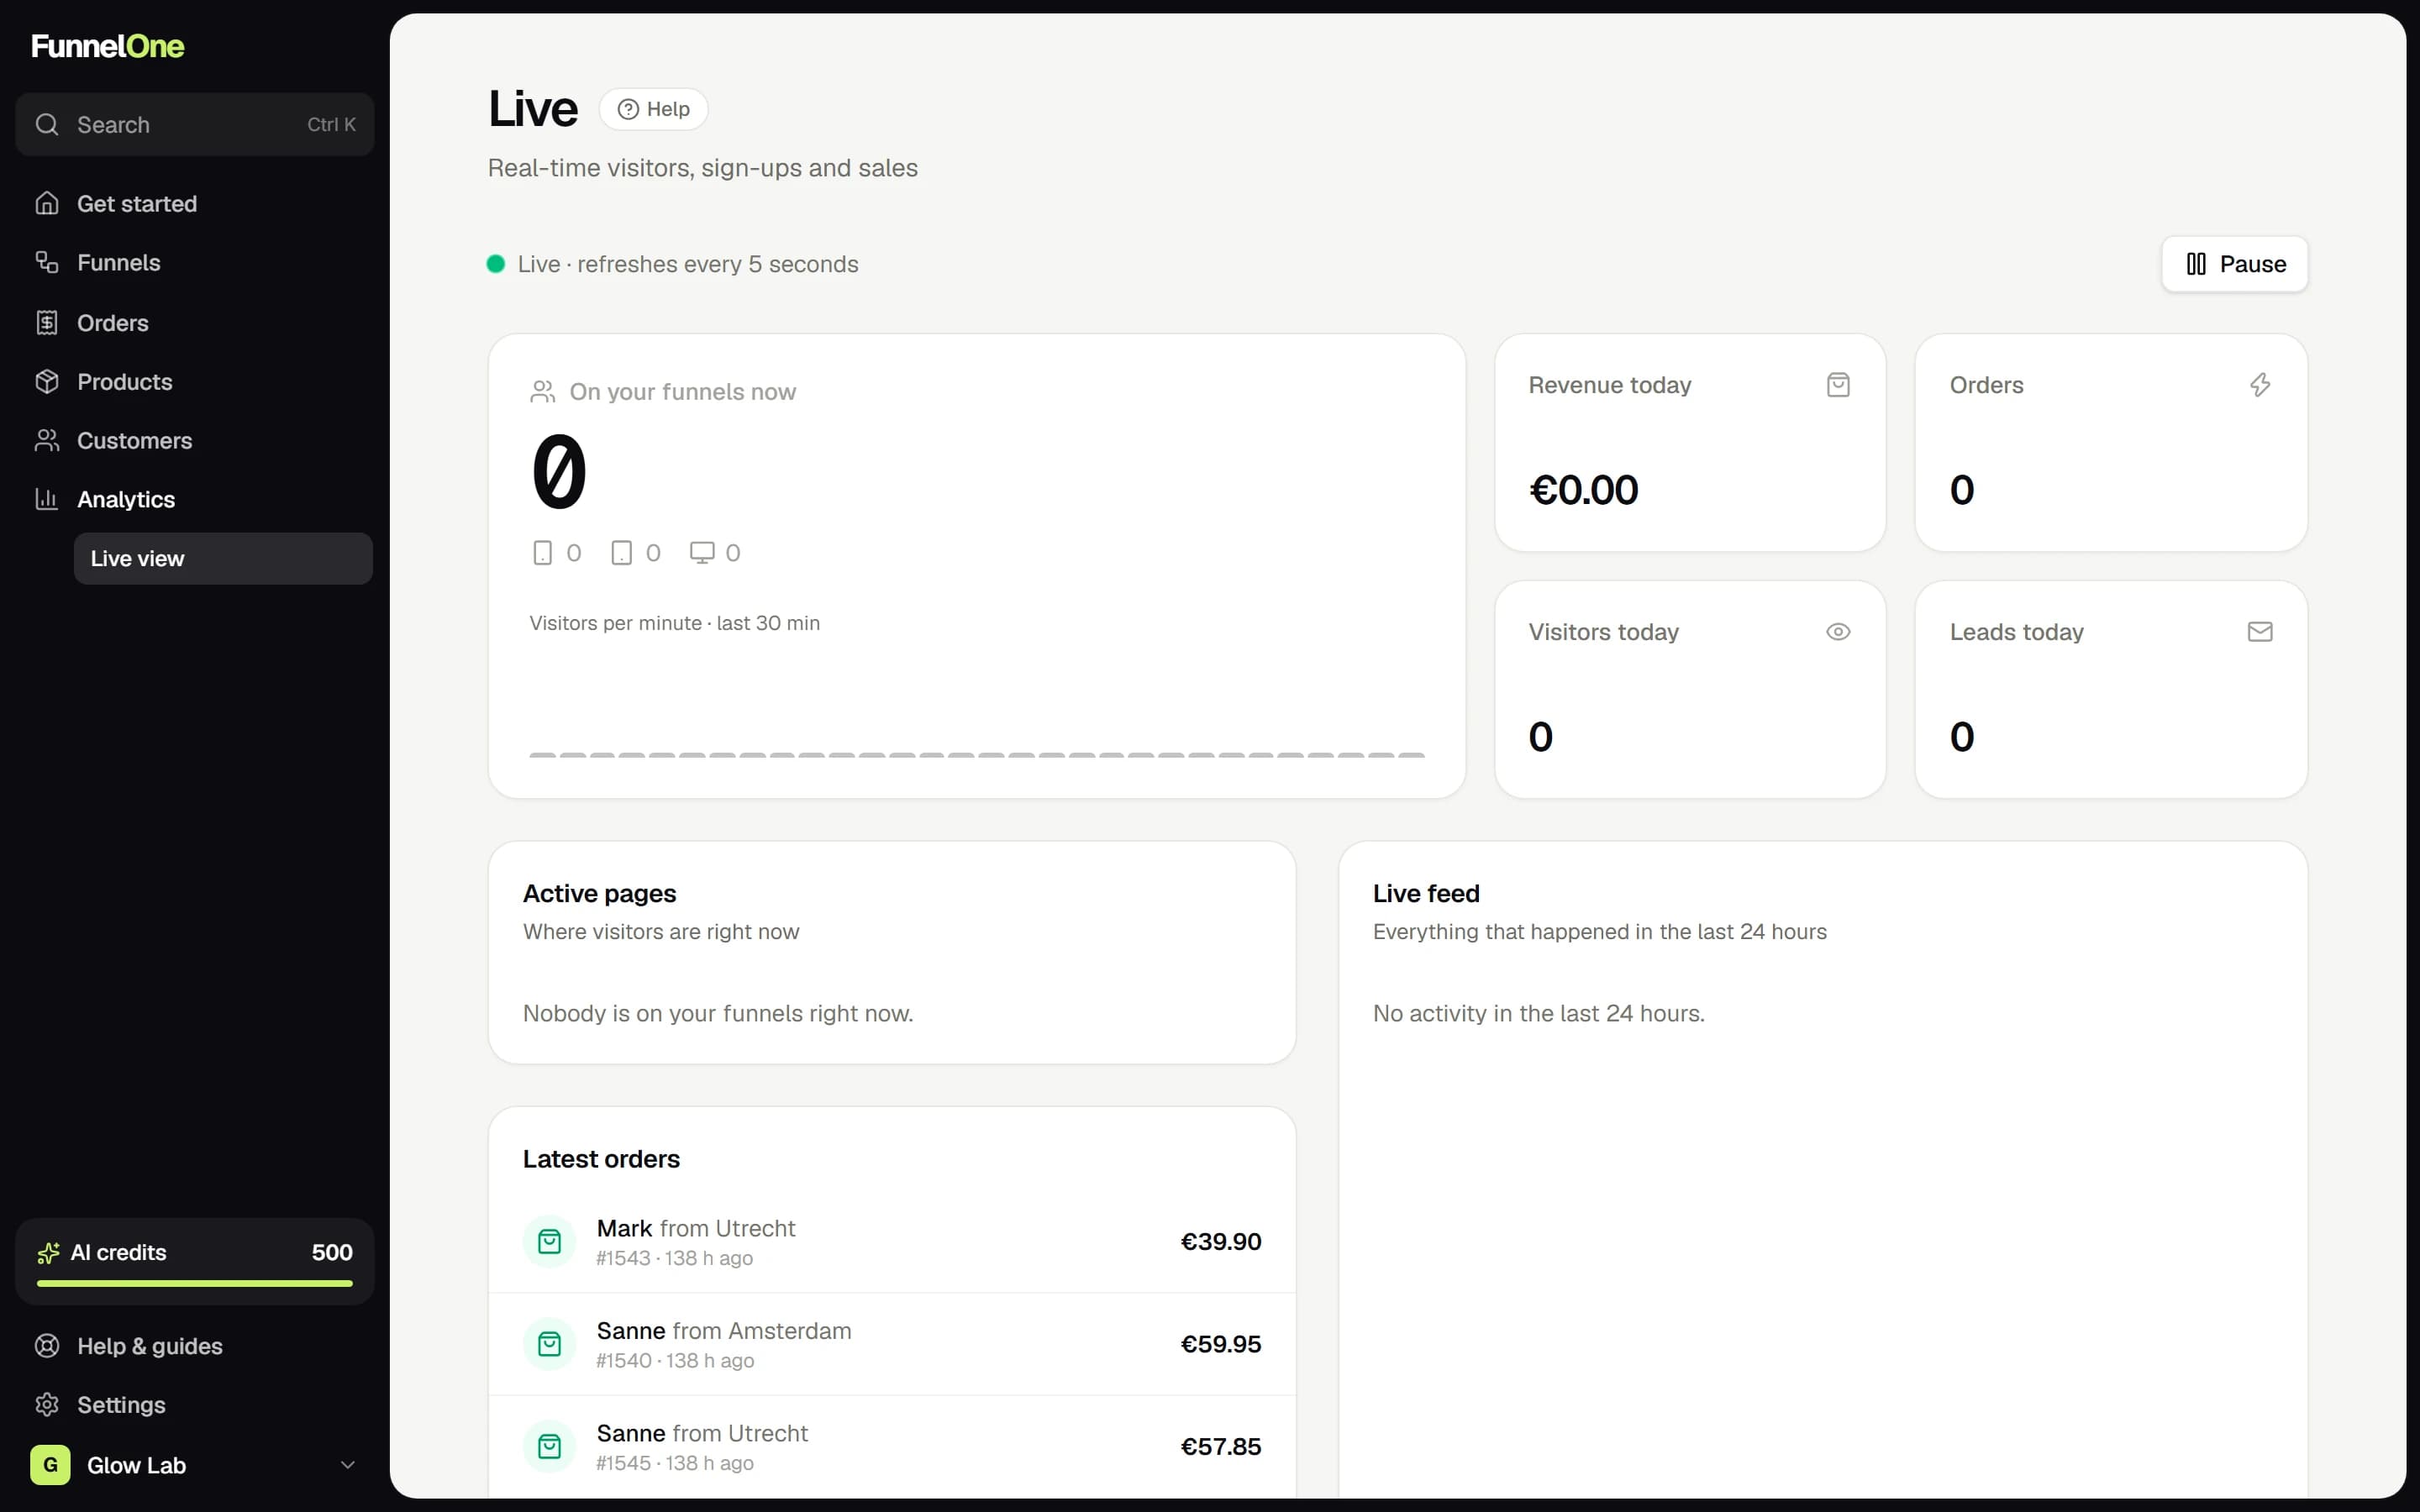
Task: Click the Analytics bar chart icon
Action: [x=47, y=499]
